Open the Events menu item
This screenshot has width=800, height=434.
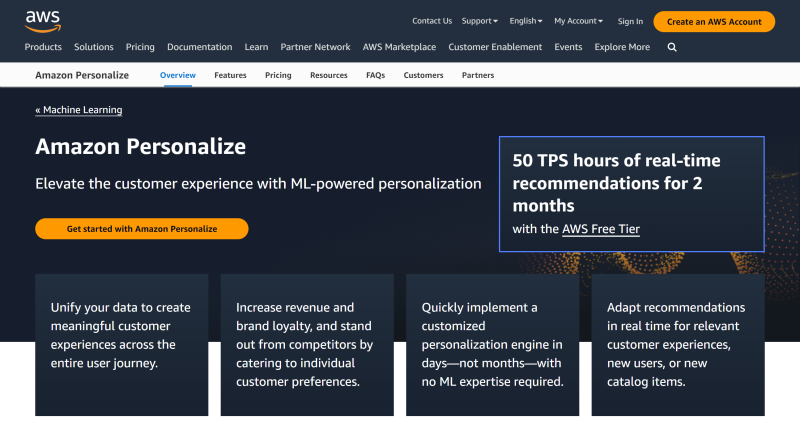click(568, 47)
